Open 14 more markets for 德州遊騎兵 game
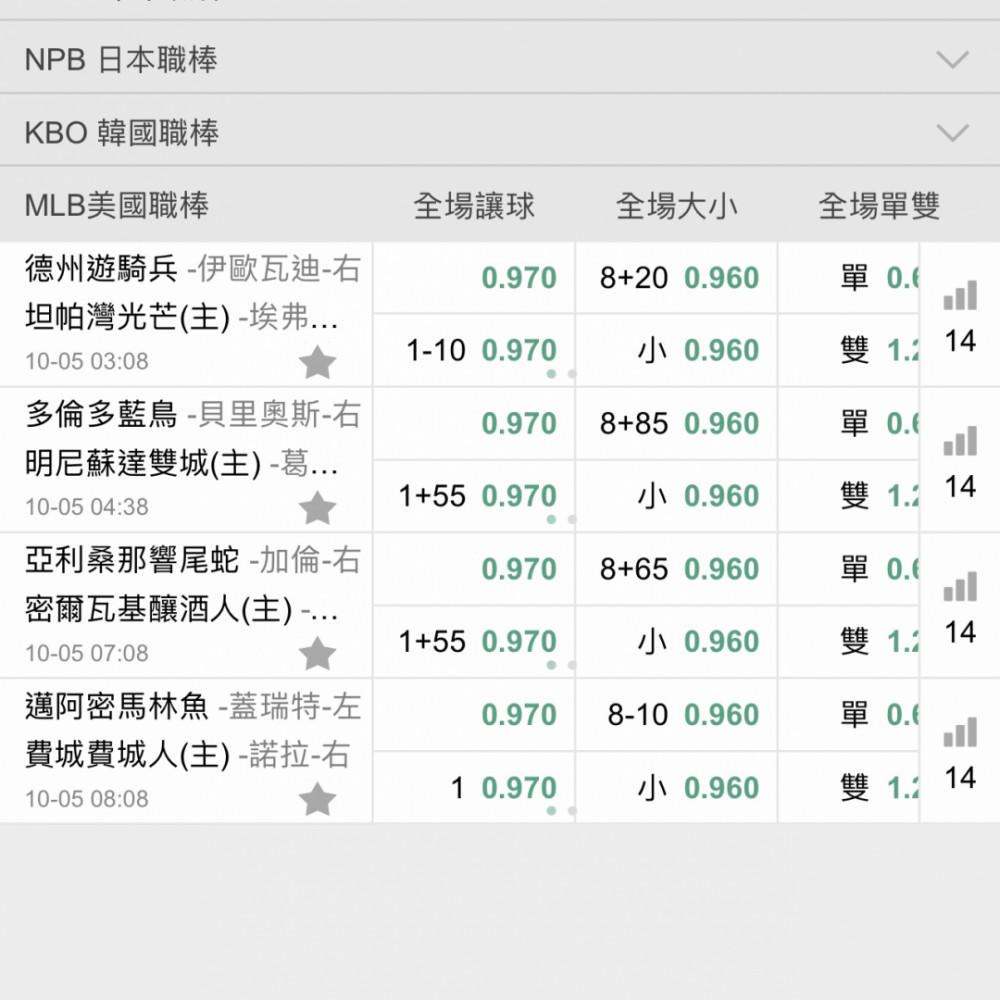 (x=960, y=341)
